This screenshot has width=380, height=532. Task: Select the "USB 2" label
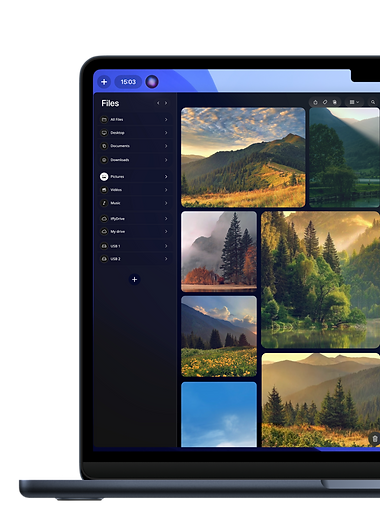click(x=115, y=259)
